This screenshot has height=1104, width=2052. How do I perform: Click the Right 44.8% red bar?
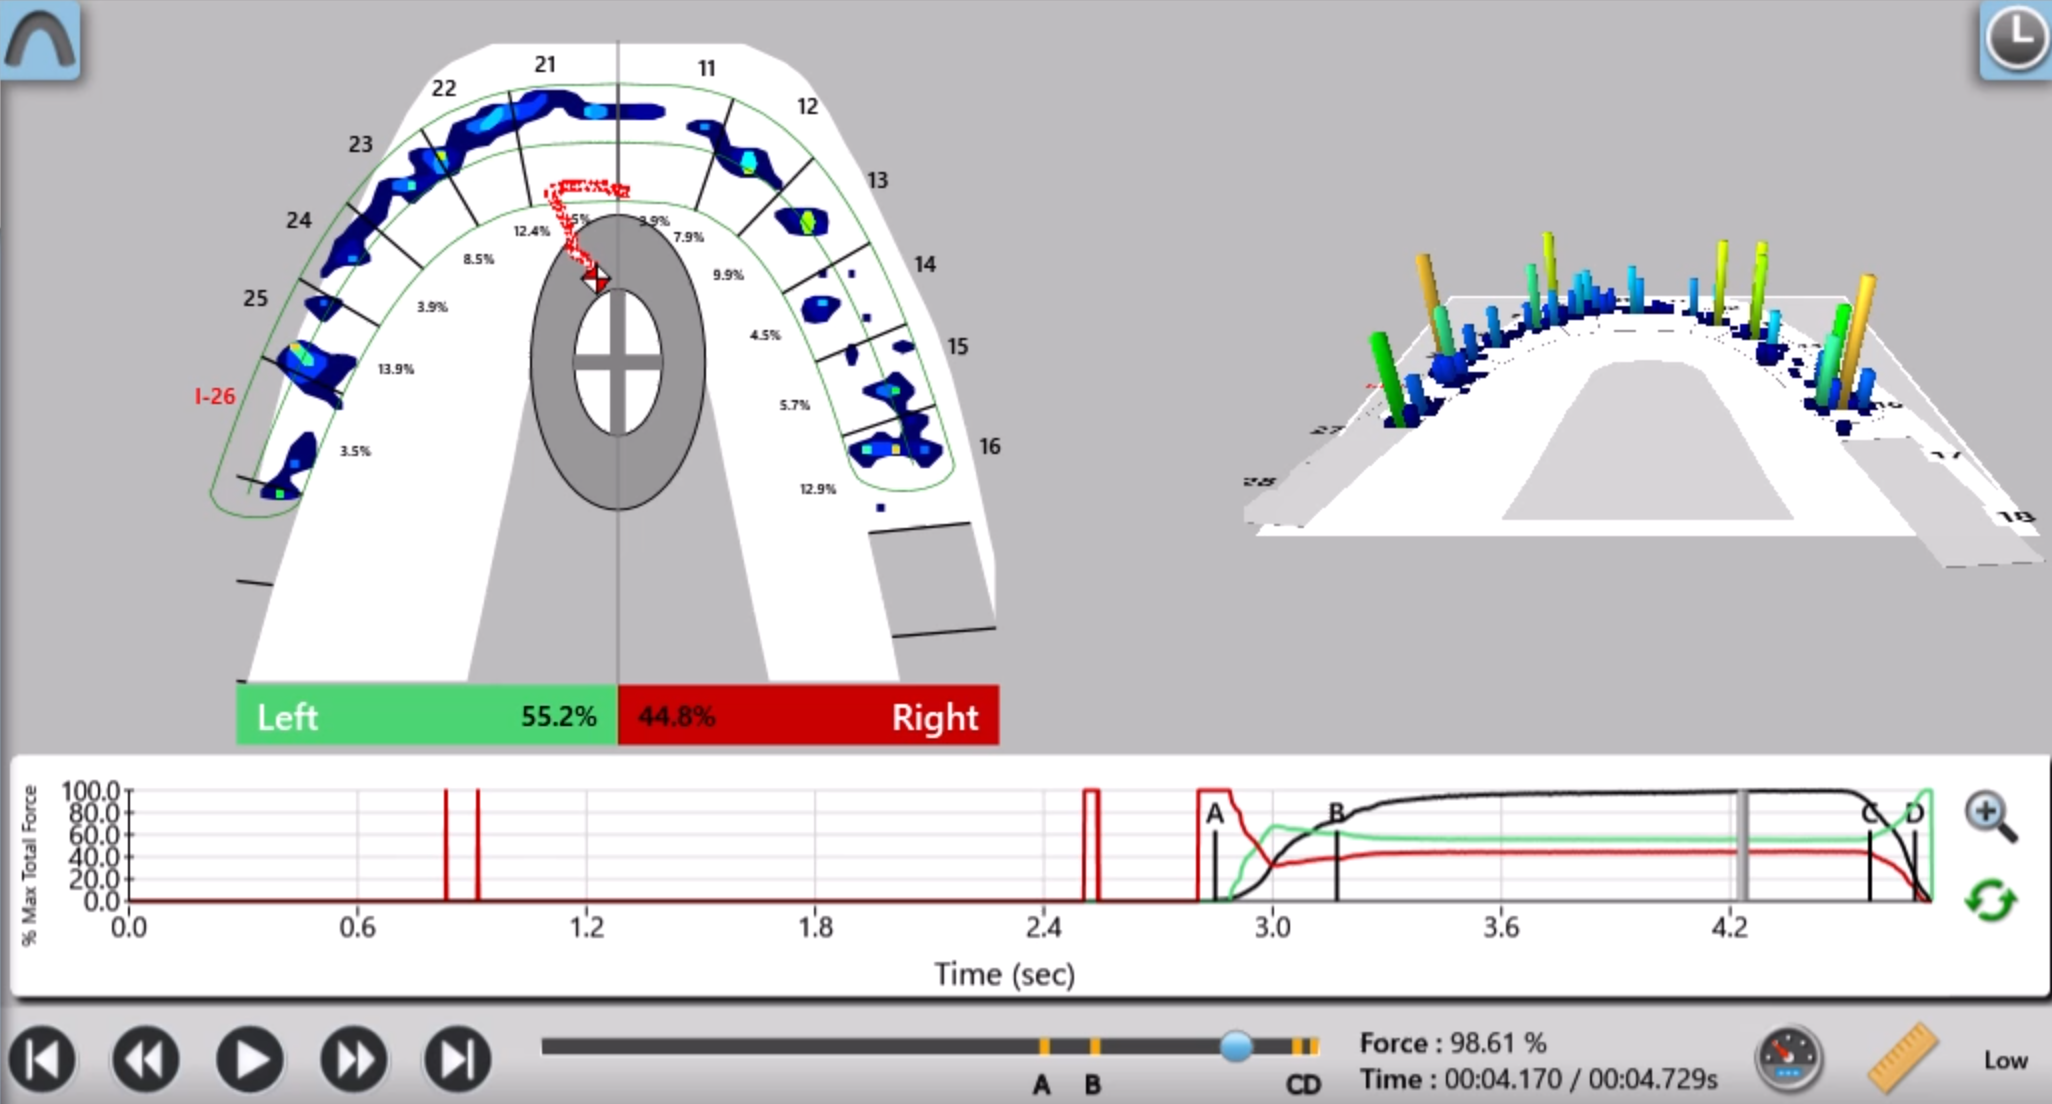coord(808,716)
